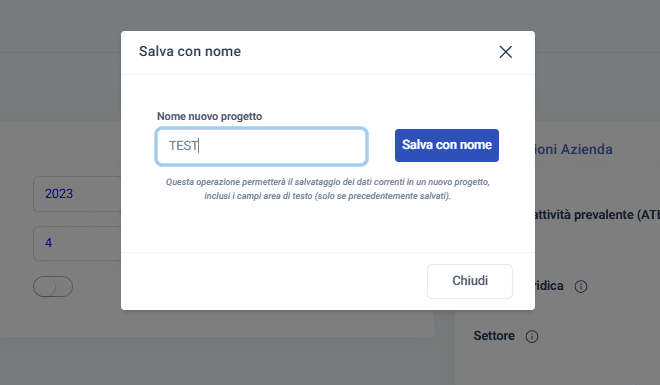Focus the Nome nuovo progetto text field
Image resolution: width=660 pixels, height=385 pixels.
(261, 146)
